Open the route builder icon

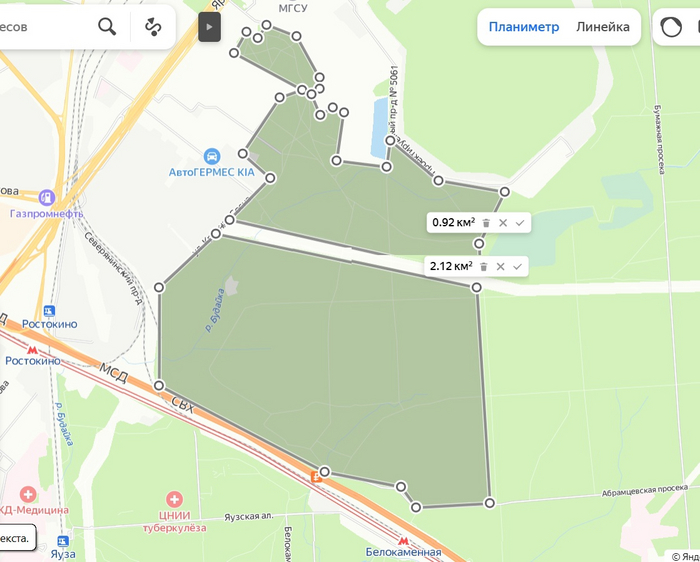pos(153,27)
